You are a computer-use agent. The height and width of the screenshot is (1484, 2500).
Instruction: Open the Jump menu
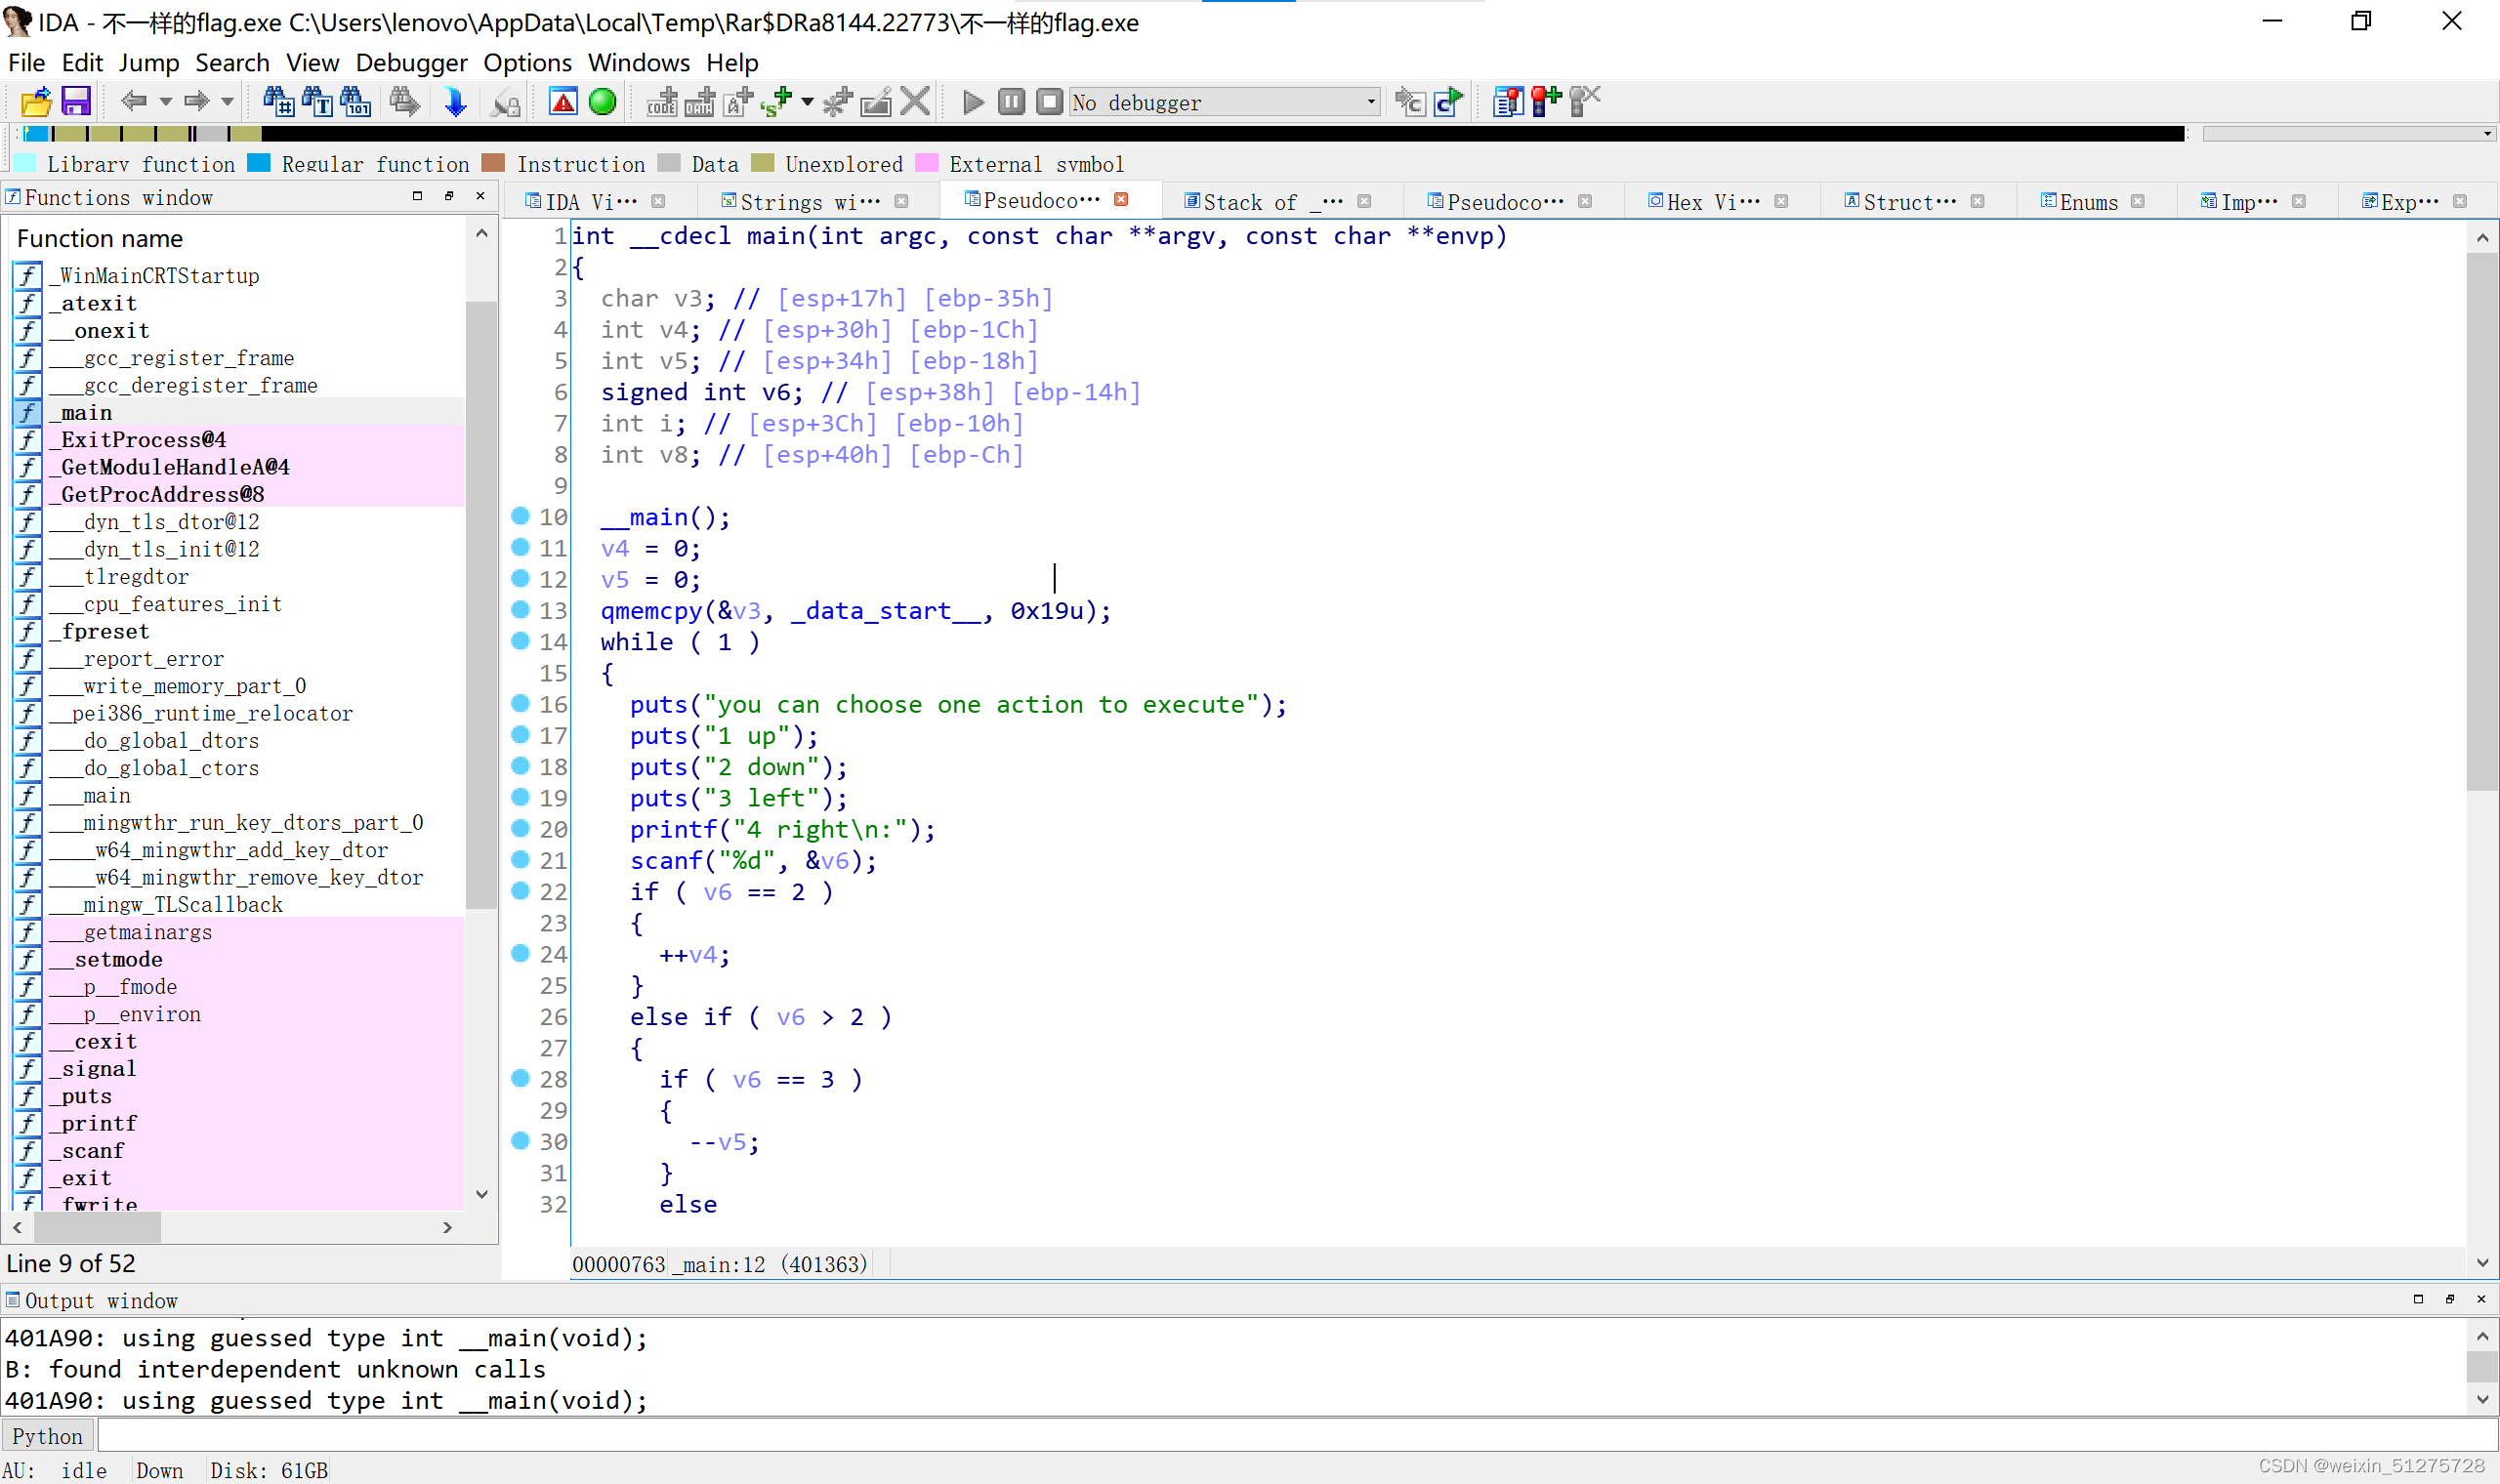(x=149, y=63)
